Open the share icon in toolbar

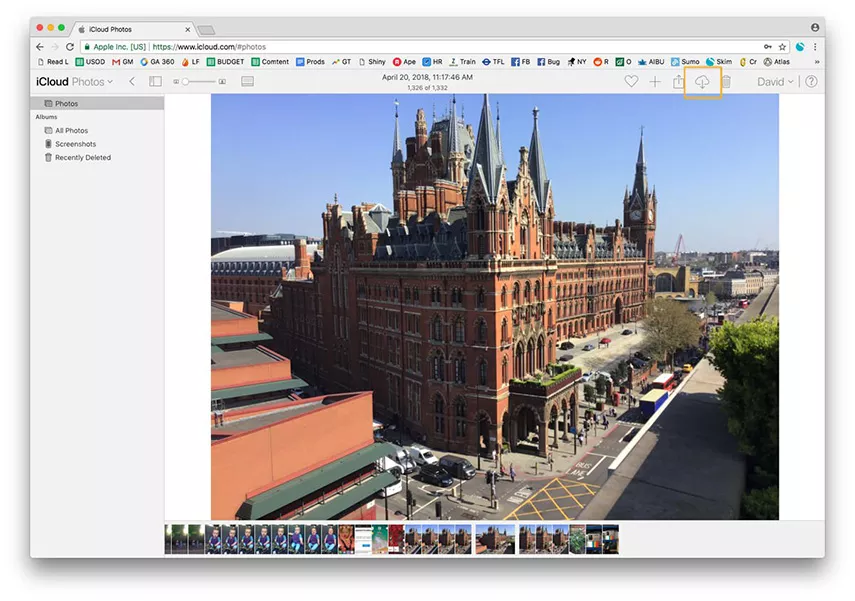point(678,82)
